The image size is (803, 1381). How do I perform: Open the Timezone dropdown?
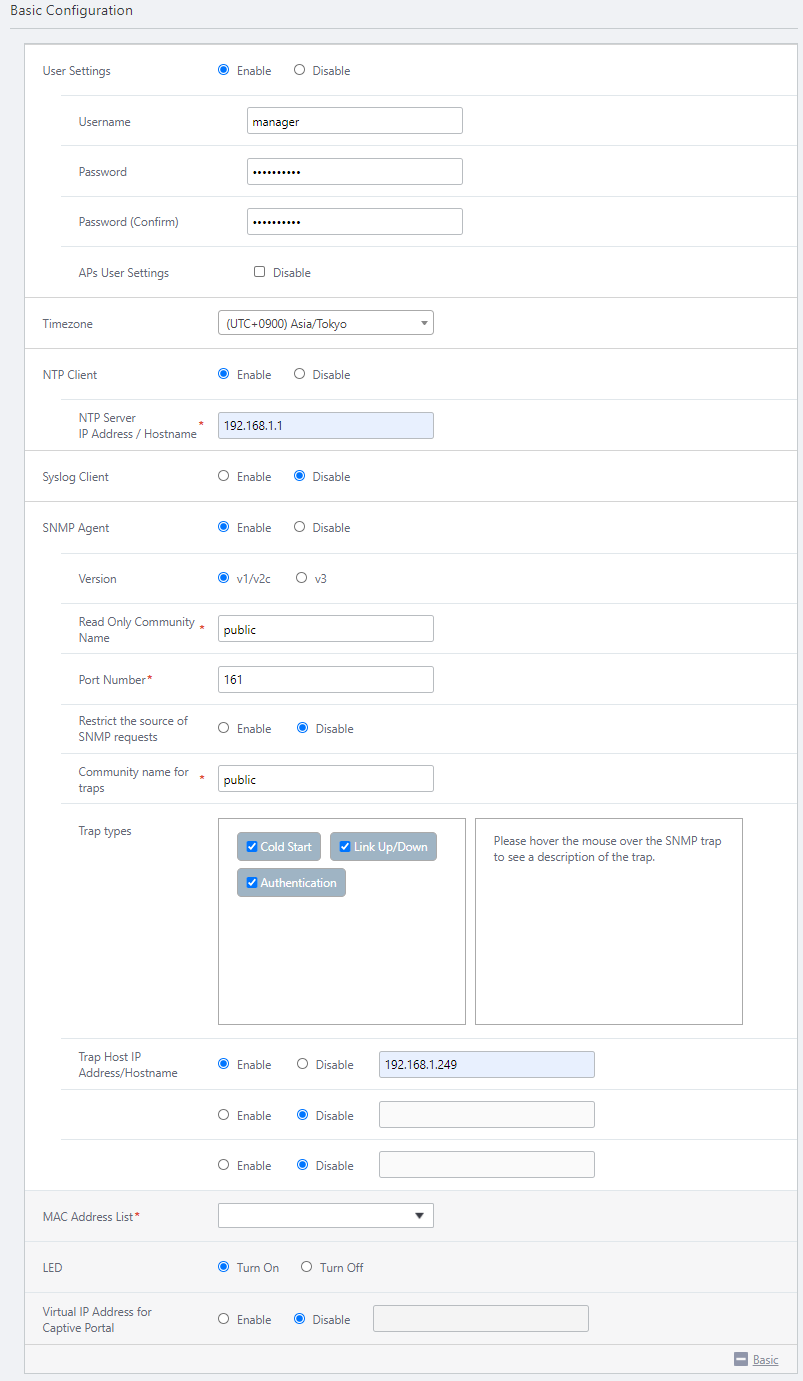coord(325,323)
